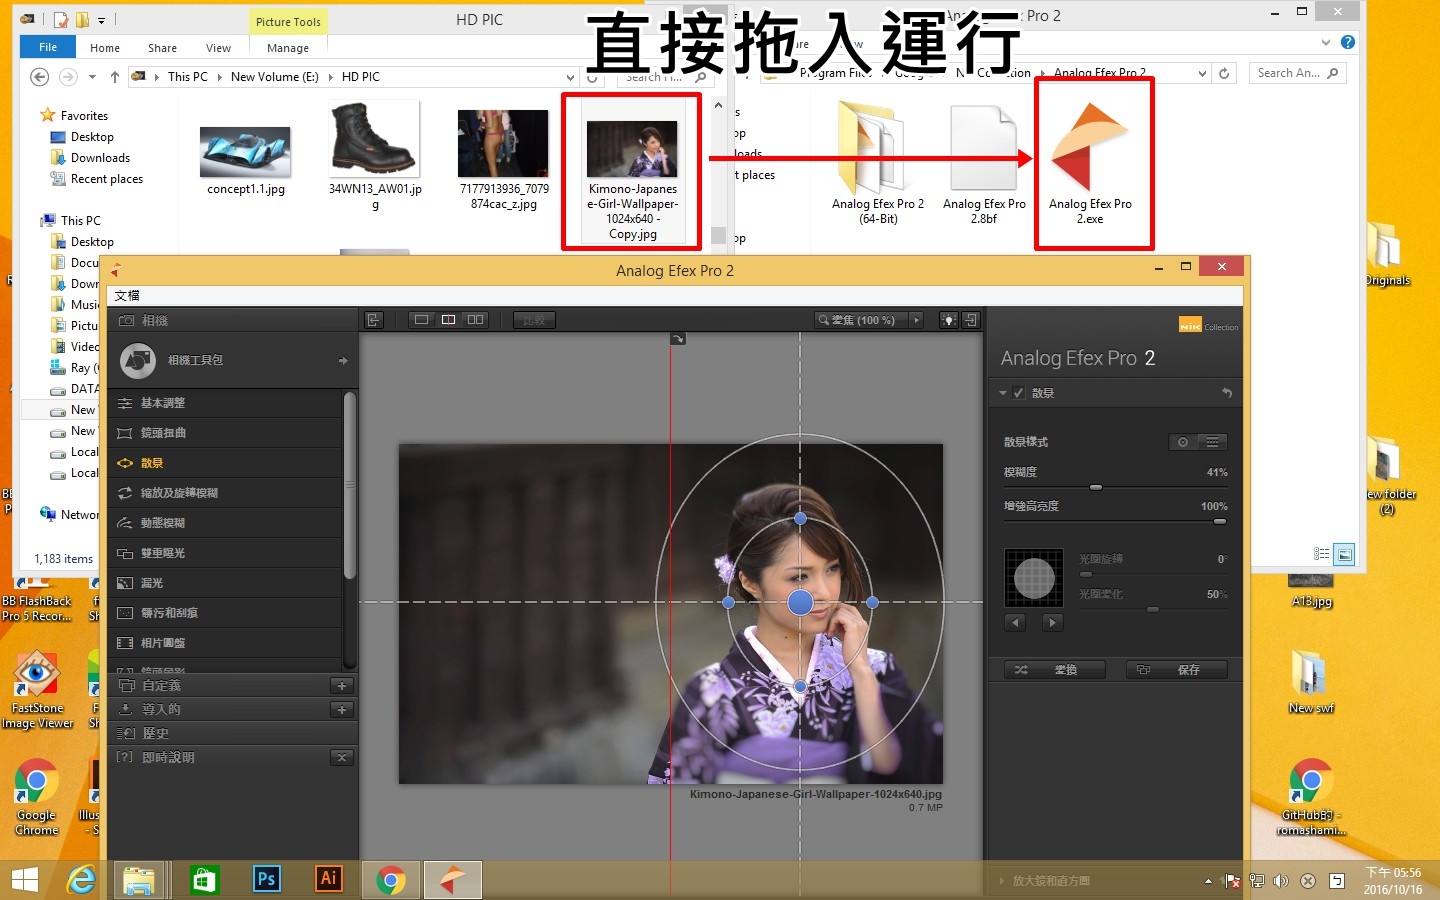
Task: Open 縮放及旋轉模糊 zoom and rotate blur
Action: (225, 493)
